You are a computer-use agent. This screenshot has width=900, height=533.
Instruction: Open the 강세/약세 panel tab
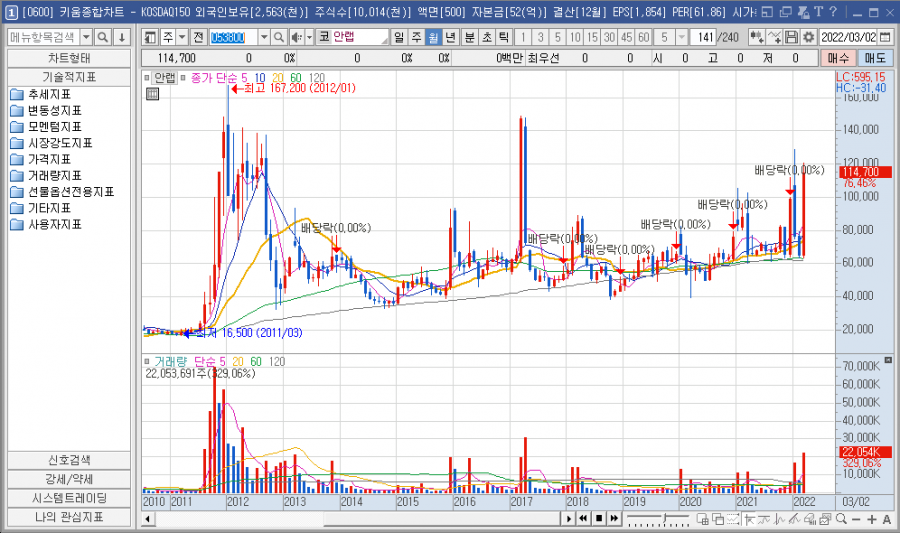[69, 478]
